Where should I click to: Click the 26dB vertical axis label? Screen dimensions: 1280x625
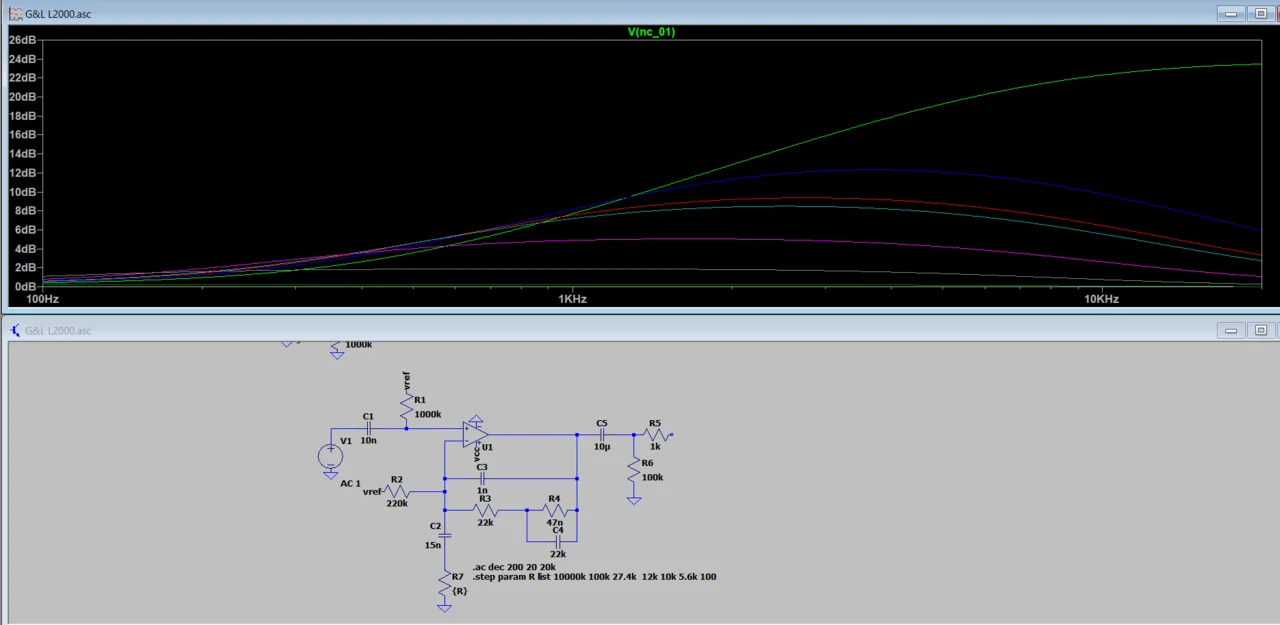pos(22,40)
